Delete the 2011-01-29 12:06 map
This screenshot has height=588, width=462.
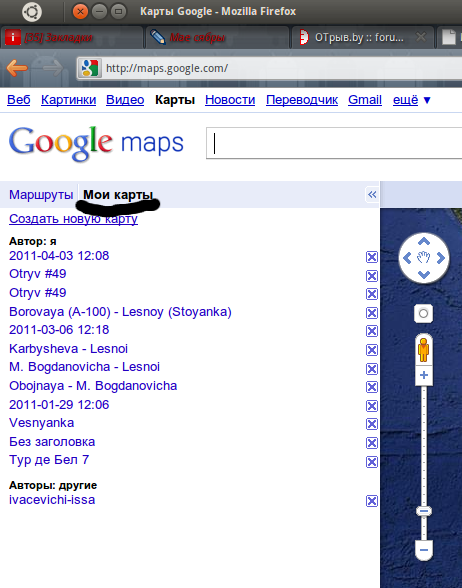click(372, 406)
